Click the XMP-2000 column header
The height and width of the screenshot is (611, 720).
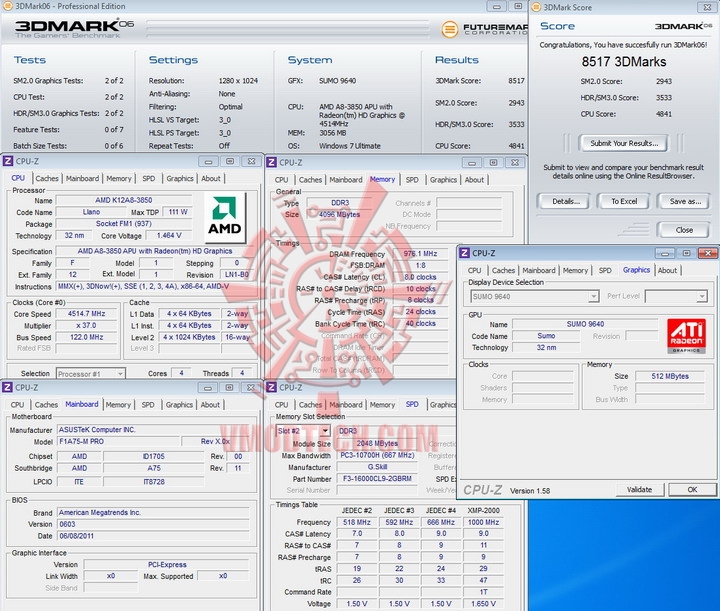483,510
